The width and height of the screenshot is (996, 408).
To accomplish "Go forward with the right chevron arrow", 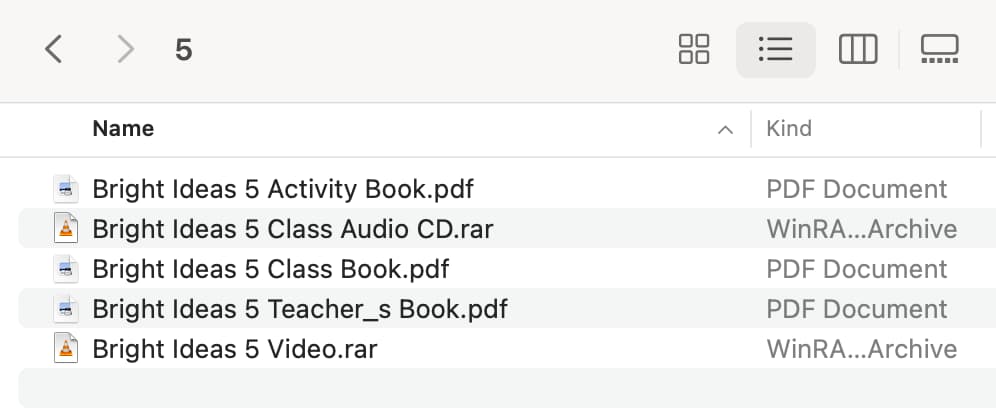I will pos(126,50).
